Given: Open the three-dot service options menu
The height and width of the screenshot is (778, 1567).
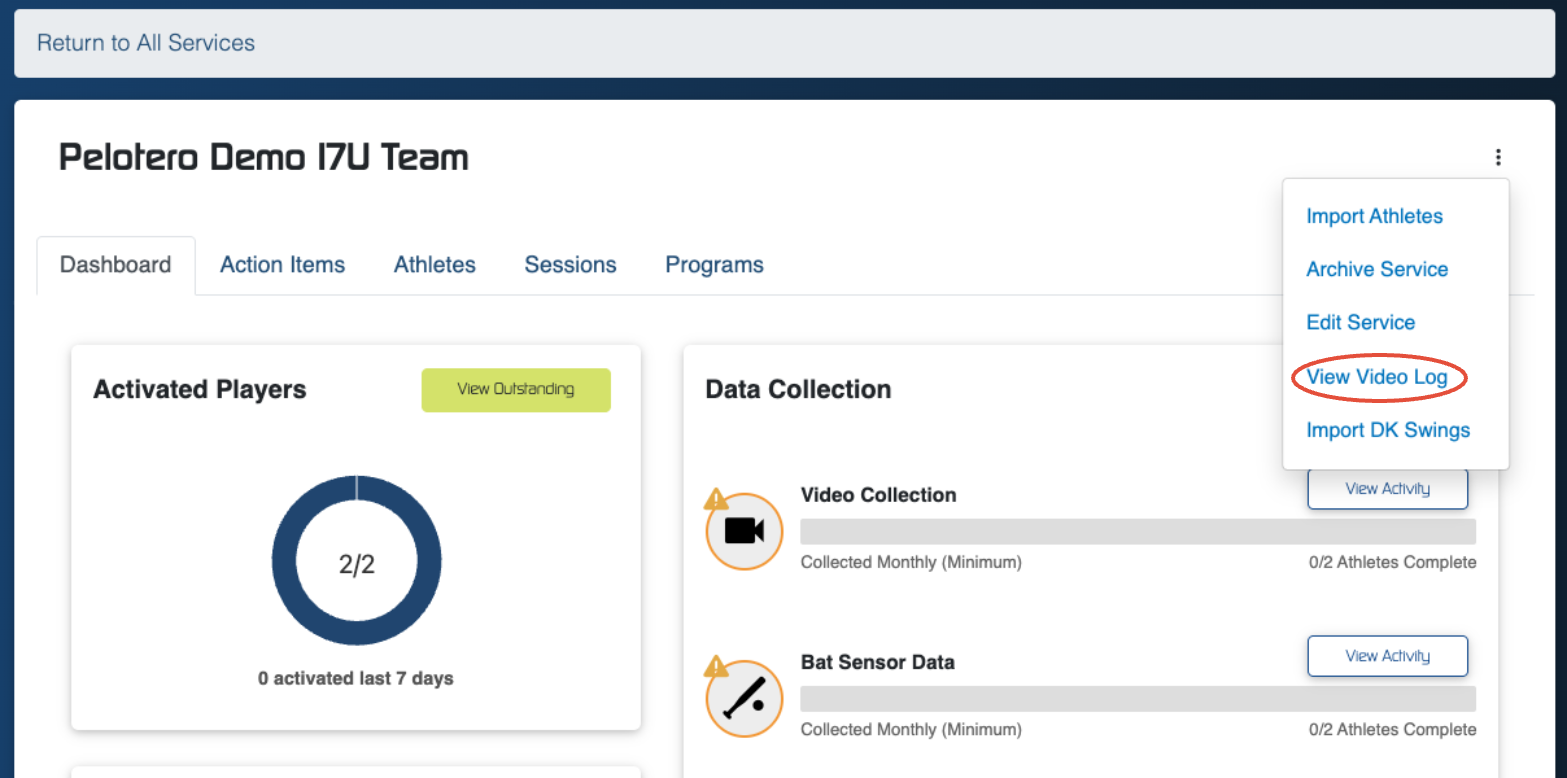Looking at the screenshot, I should (1497, 157).
